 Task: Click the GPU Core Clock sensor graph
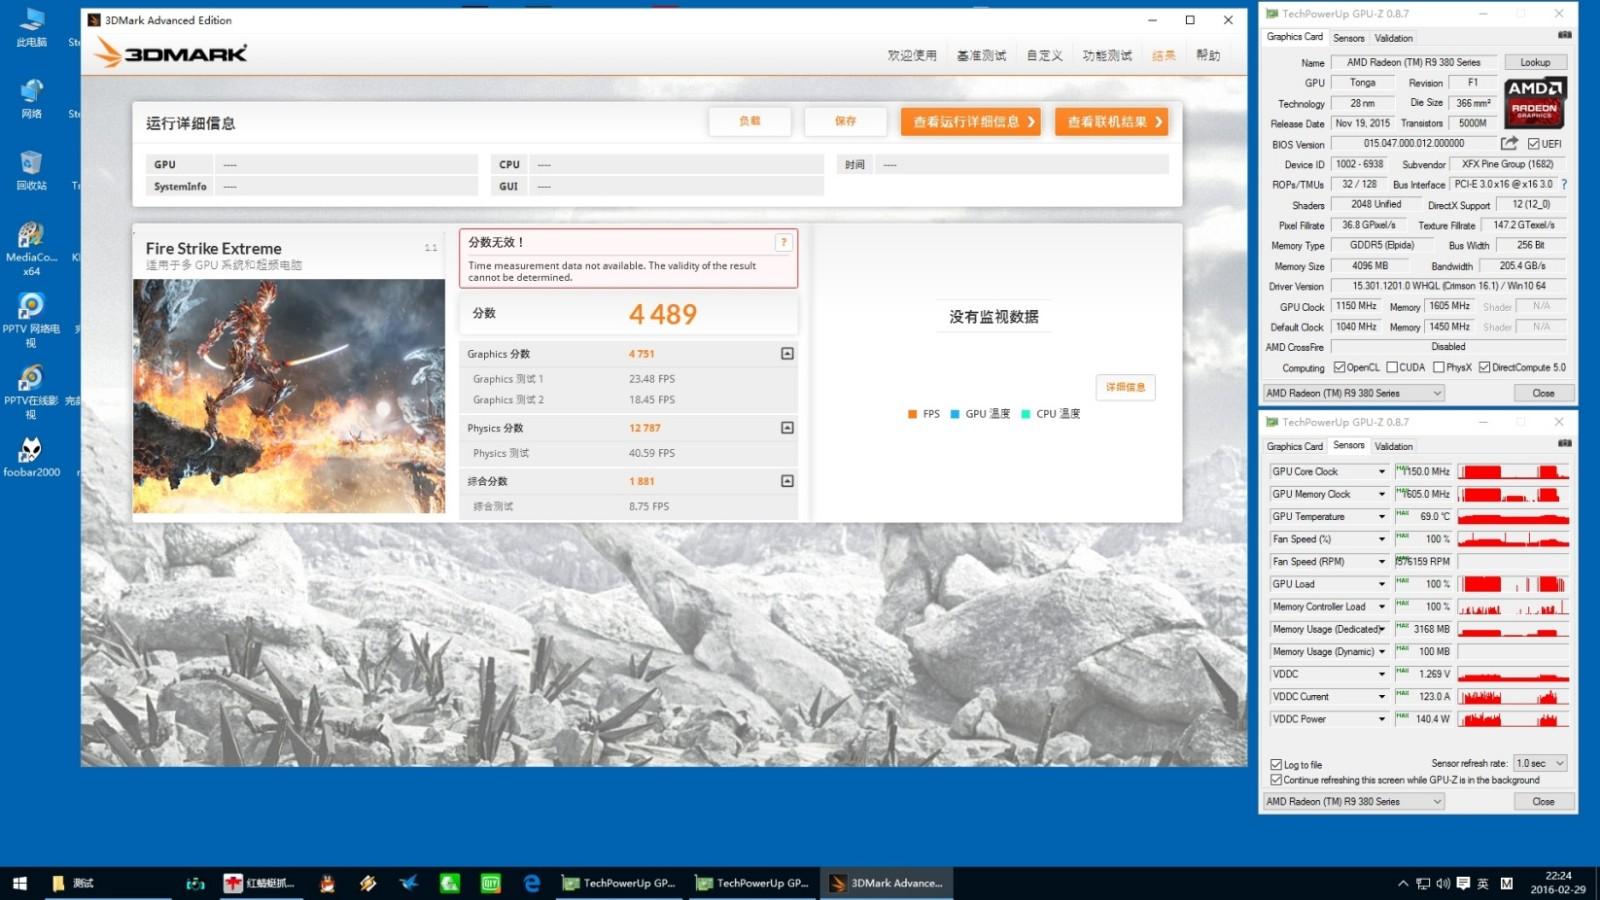(1513, 471)
